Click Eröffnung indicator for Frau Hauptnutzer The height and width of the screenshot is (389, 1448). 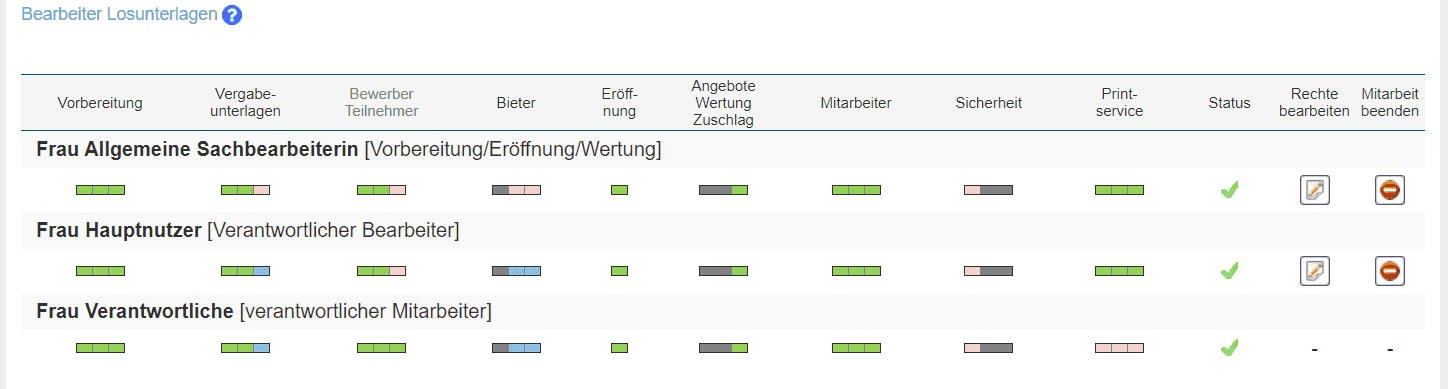click(x=619, y=271)
